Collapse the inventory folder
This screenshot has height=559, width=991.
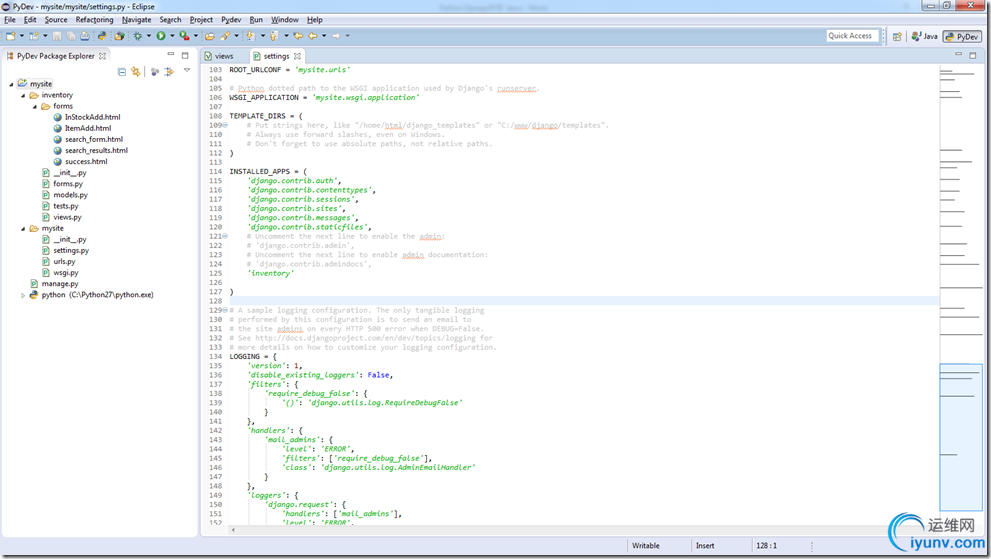(x=23, y=95)
